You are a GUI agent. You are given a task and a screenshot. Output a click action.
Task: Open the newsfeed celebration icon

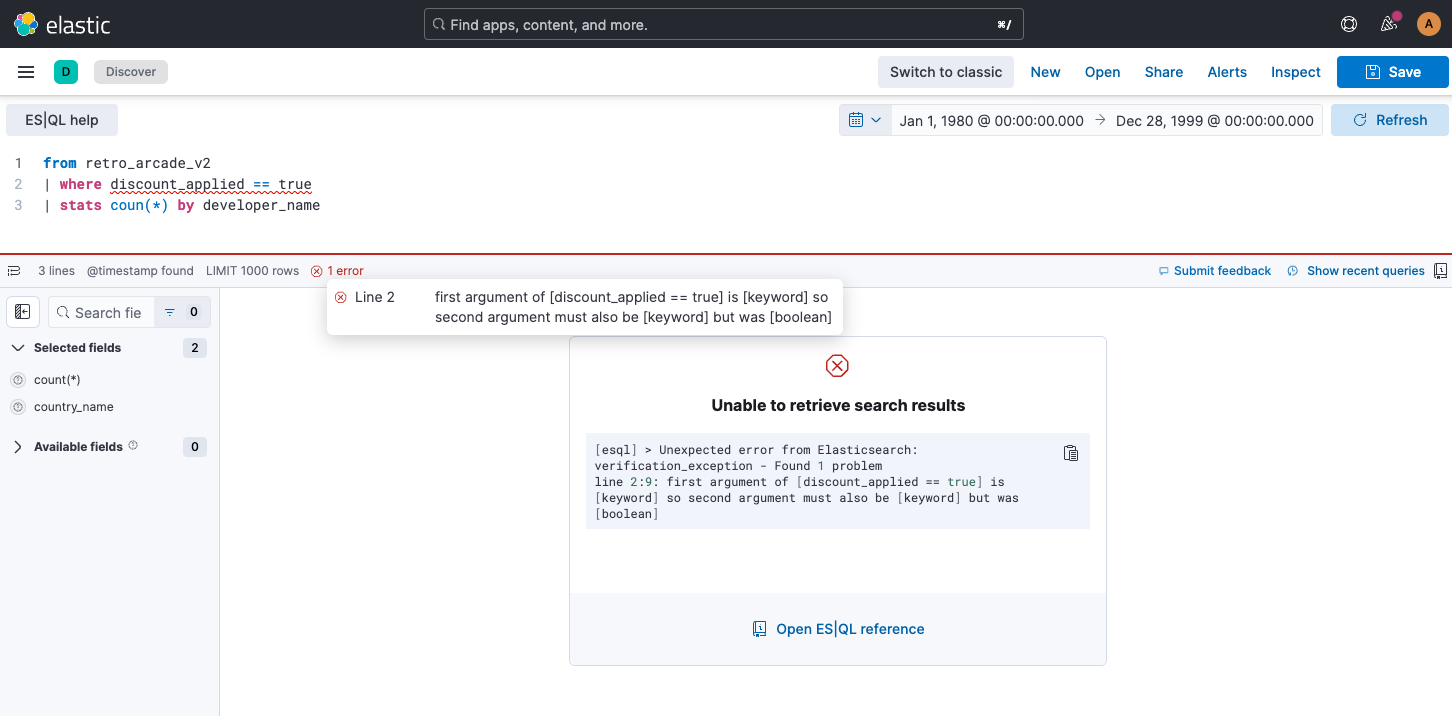pyautogui.click(x=1389, y=24)
